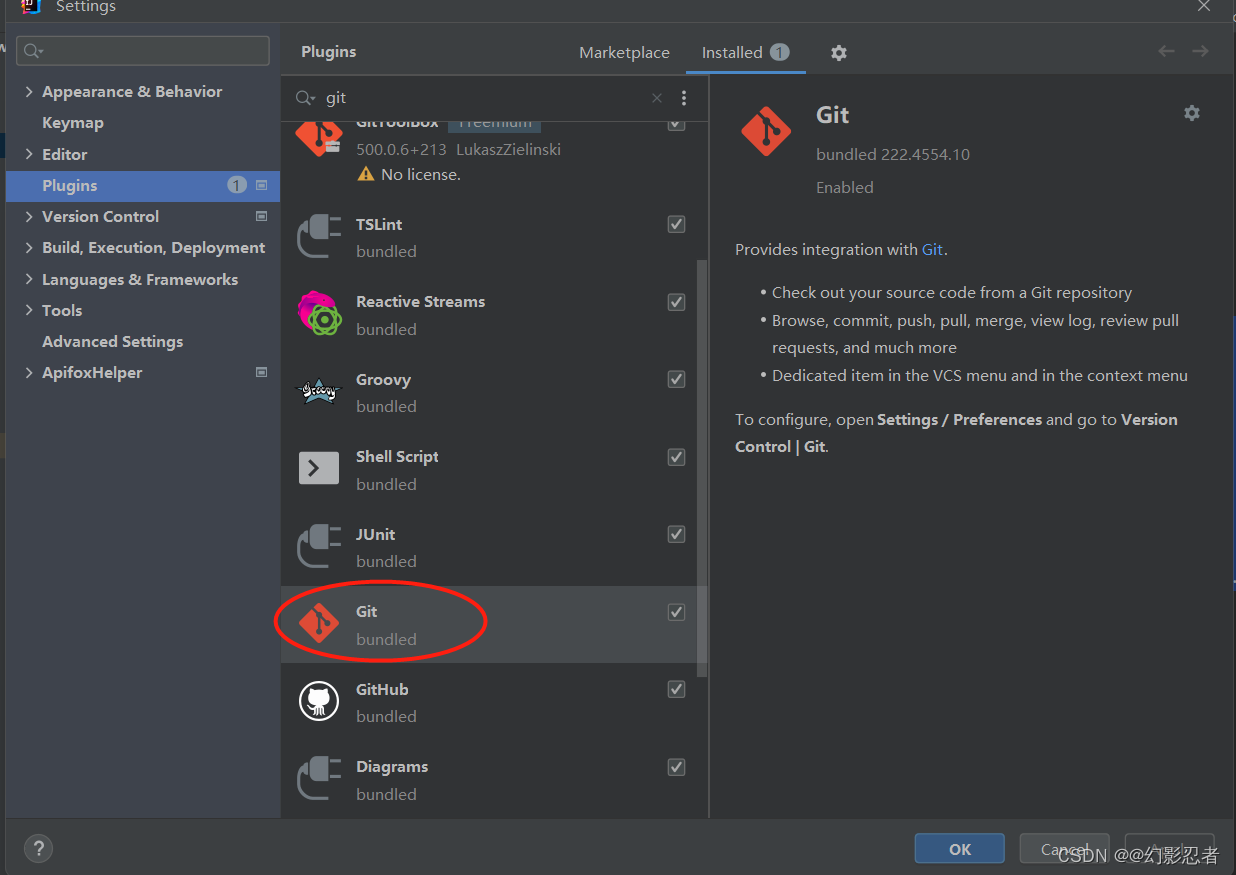This screenshot has width=1236, height=875.
Task: Navigate back with the left arrow
Action: click(x=1166, y=51)
